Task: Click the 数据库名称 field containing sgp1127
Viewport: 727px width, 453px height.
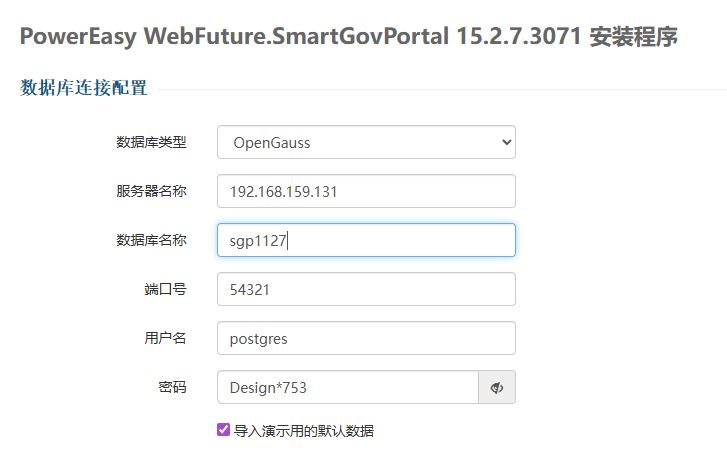Action: pos(365,240)
